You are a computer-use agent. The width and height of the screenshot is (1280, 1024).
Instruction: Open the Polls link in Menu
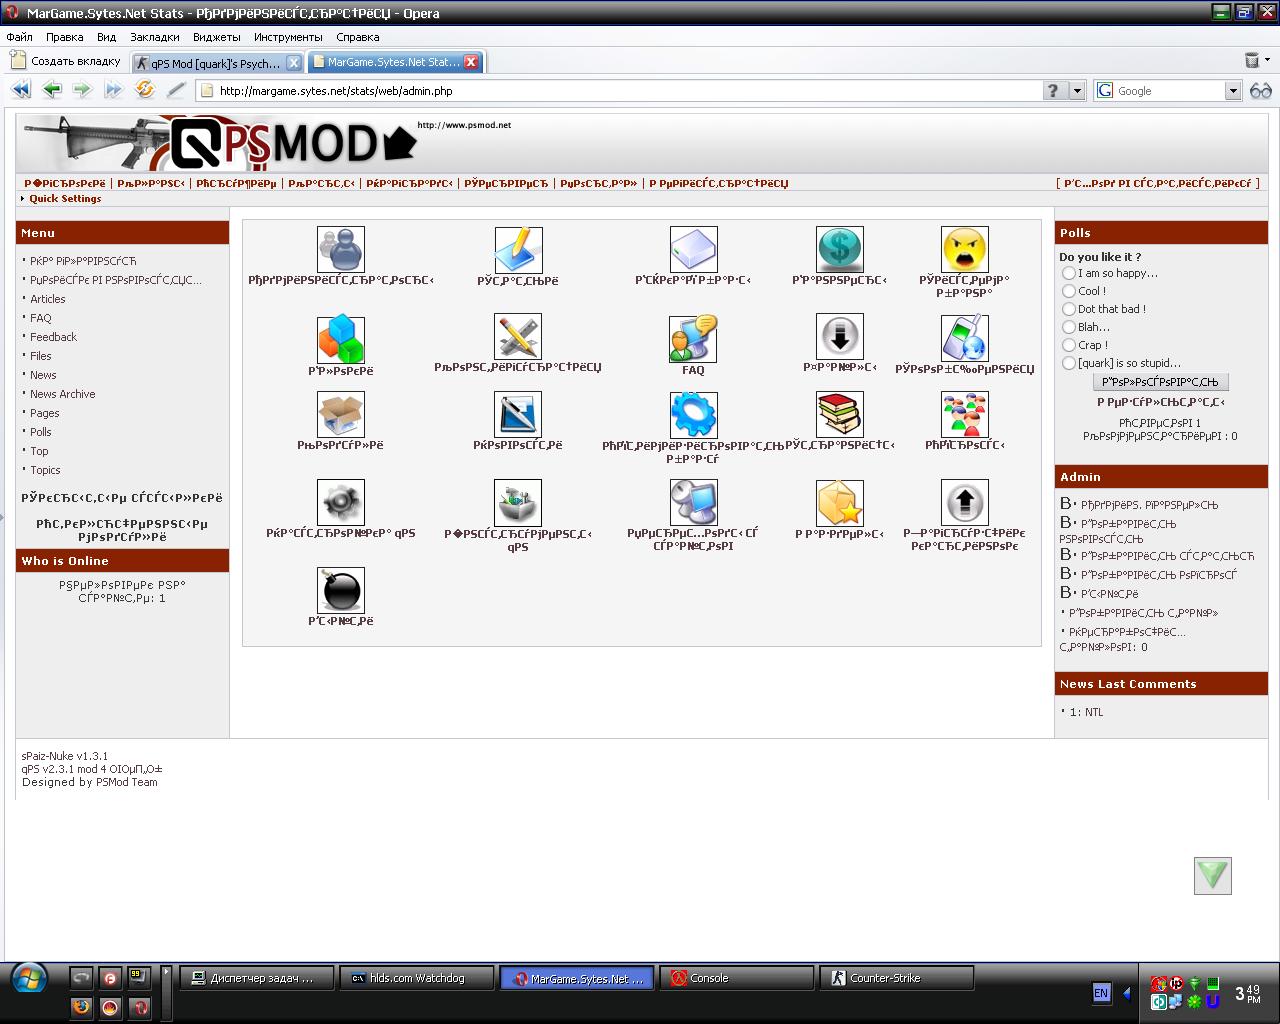coord(41,432)
